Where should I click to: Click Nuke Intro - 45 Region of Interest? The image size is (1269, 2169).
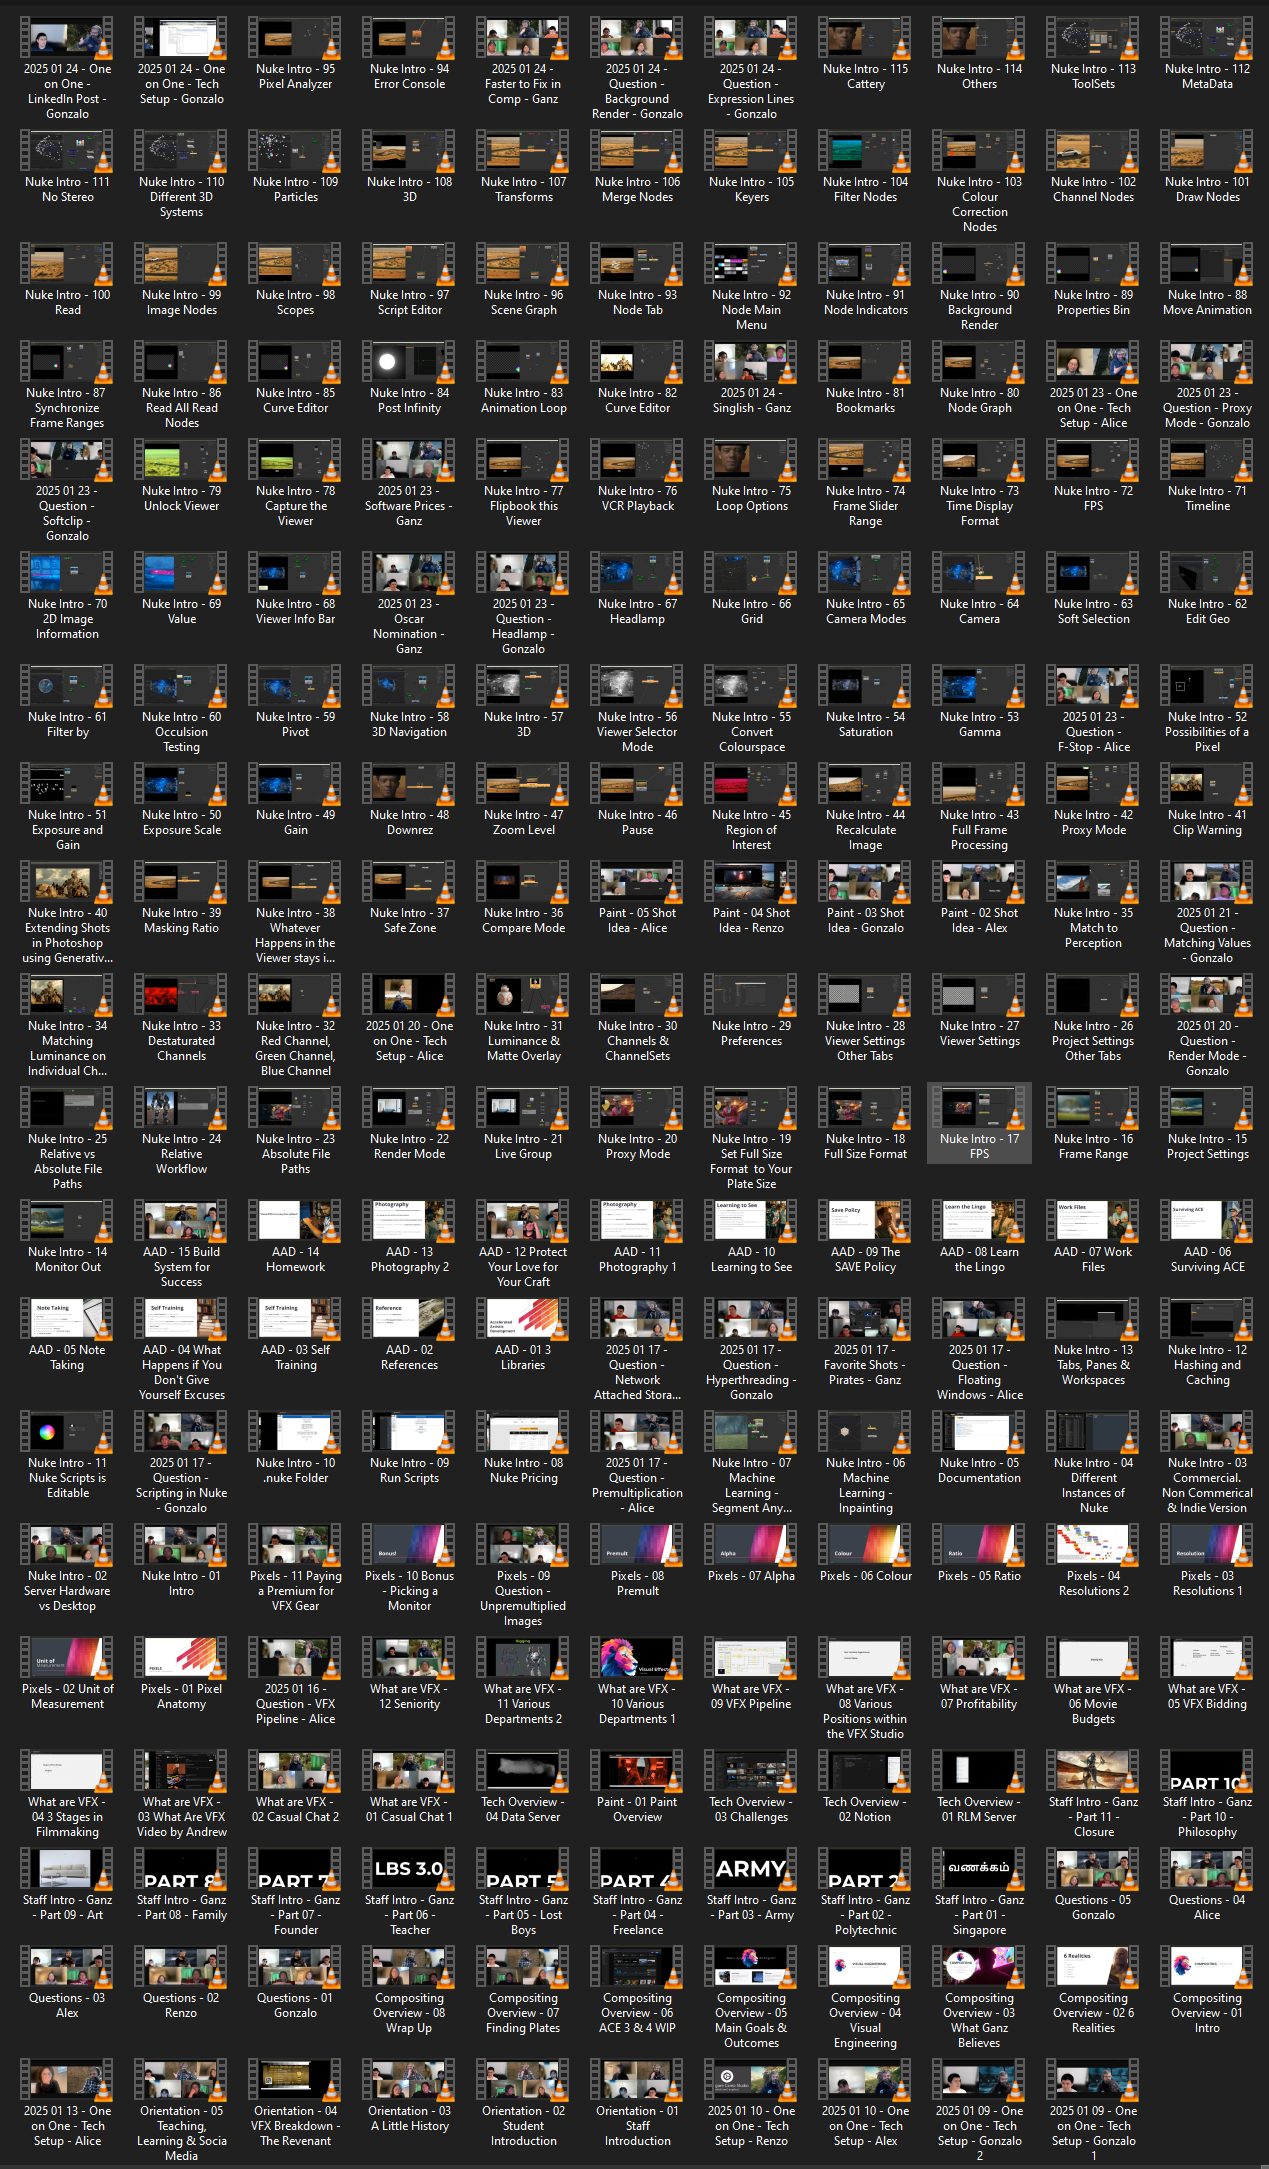(x=751, y=784)
